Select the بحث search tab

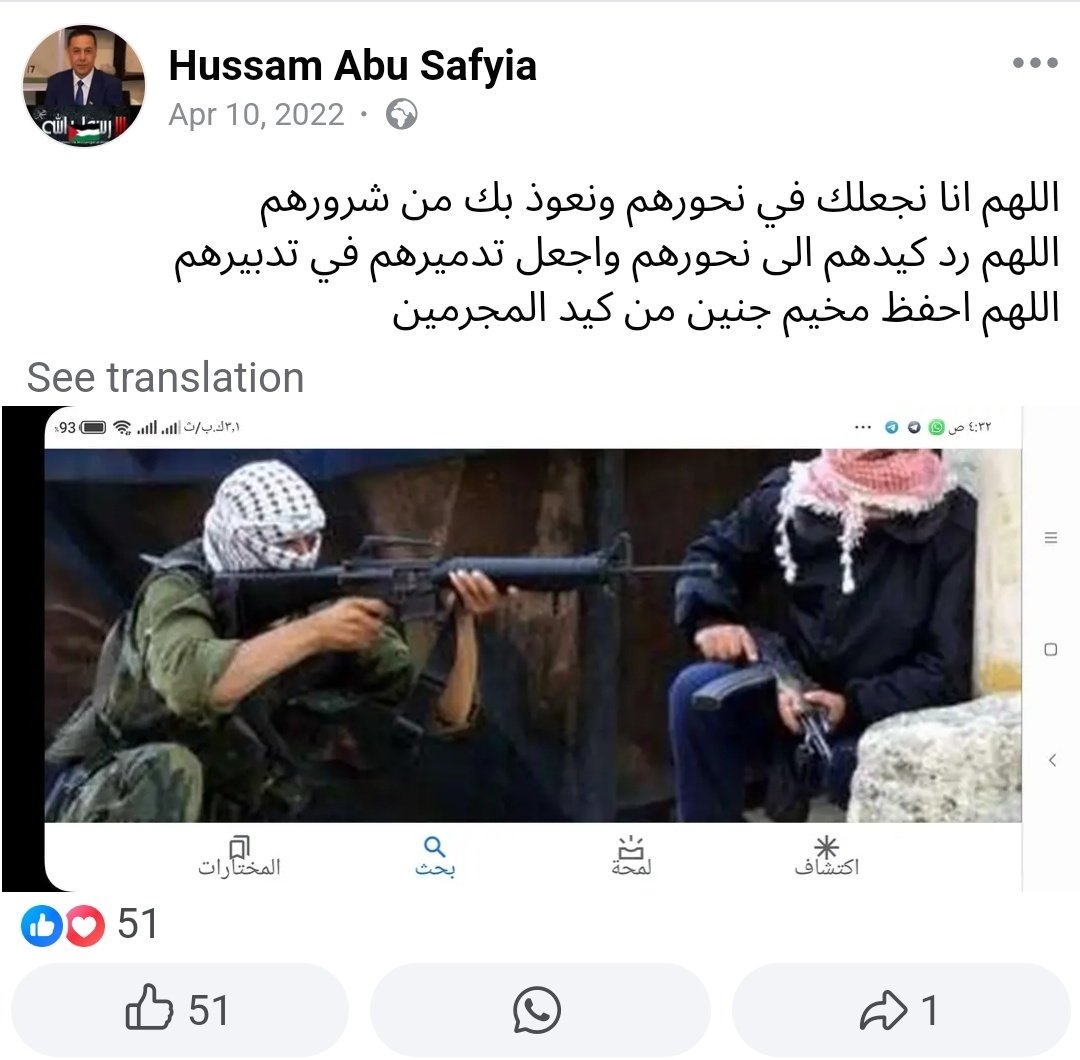coord(435,856)
